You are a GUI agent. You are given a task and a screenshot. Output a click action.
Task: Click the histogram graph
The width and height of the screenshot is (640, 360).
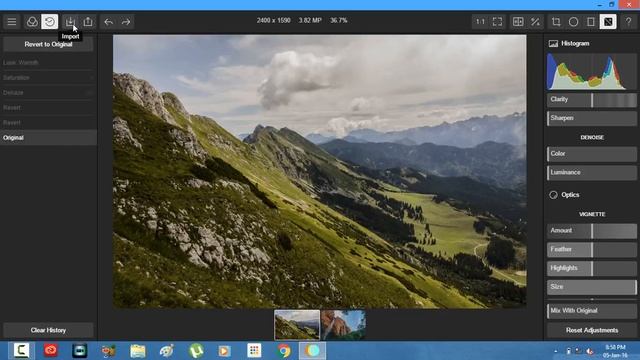(592, 72)
